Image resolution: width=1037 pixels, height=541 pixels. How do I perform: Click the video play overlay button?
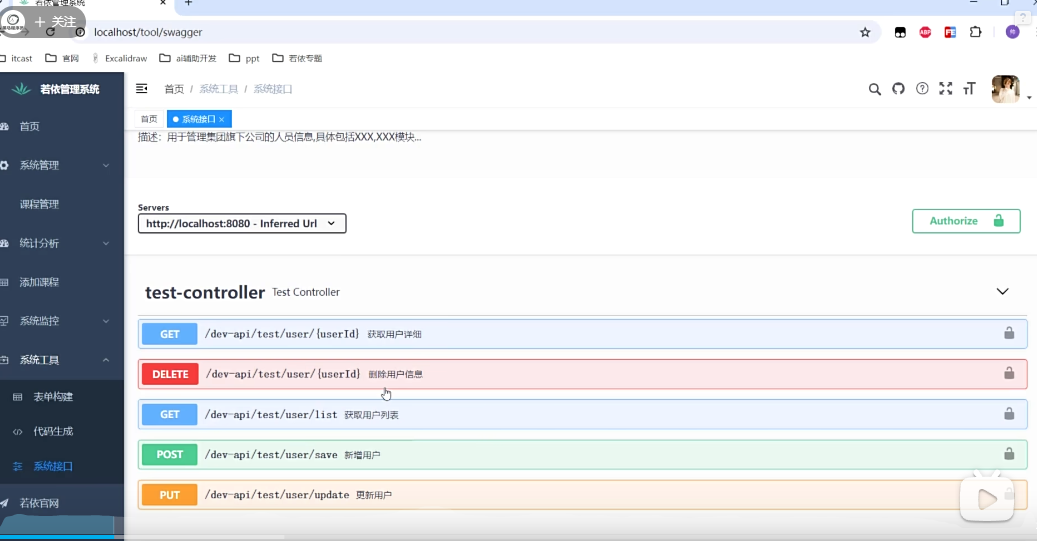(x=987, y=498)
